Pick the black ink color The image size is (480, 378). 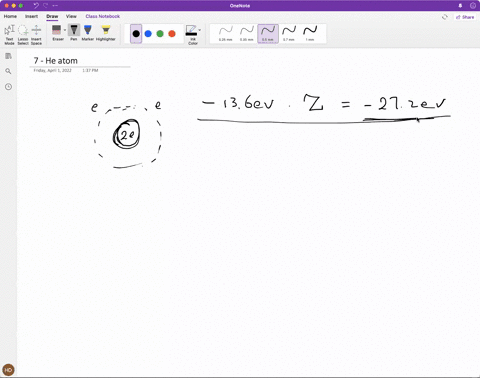pyautogui.click(x=136, y=34)
